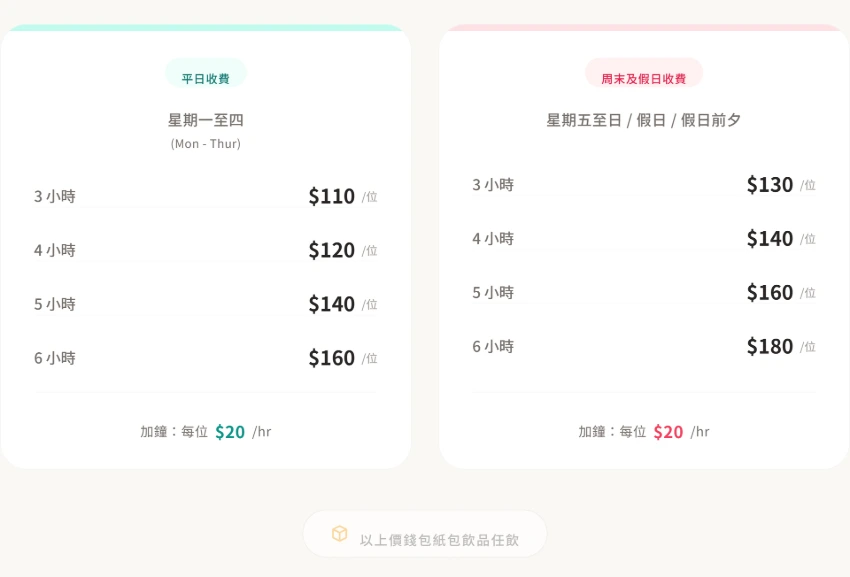Screen dimensions: 850x577
Task: Click the weekend 5 小時 $160 price
Action: pyautogui.click(x=769, y=293)
